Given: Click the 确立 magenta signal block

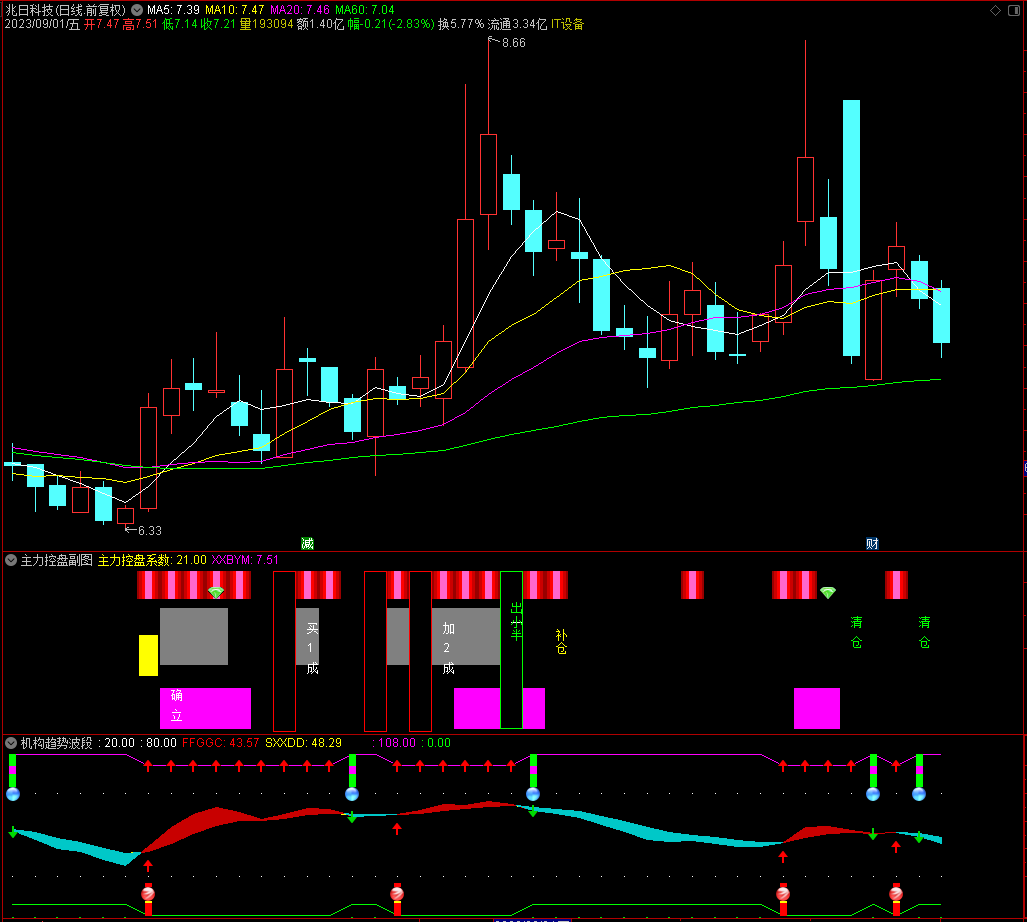Looking at the screenshot, I should click(x=206, y=708).
